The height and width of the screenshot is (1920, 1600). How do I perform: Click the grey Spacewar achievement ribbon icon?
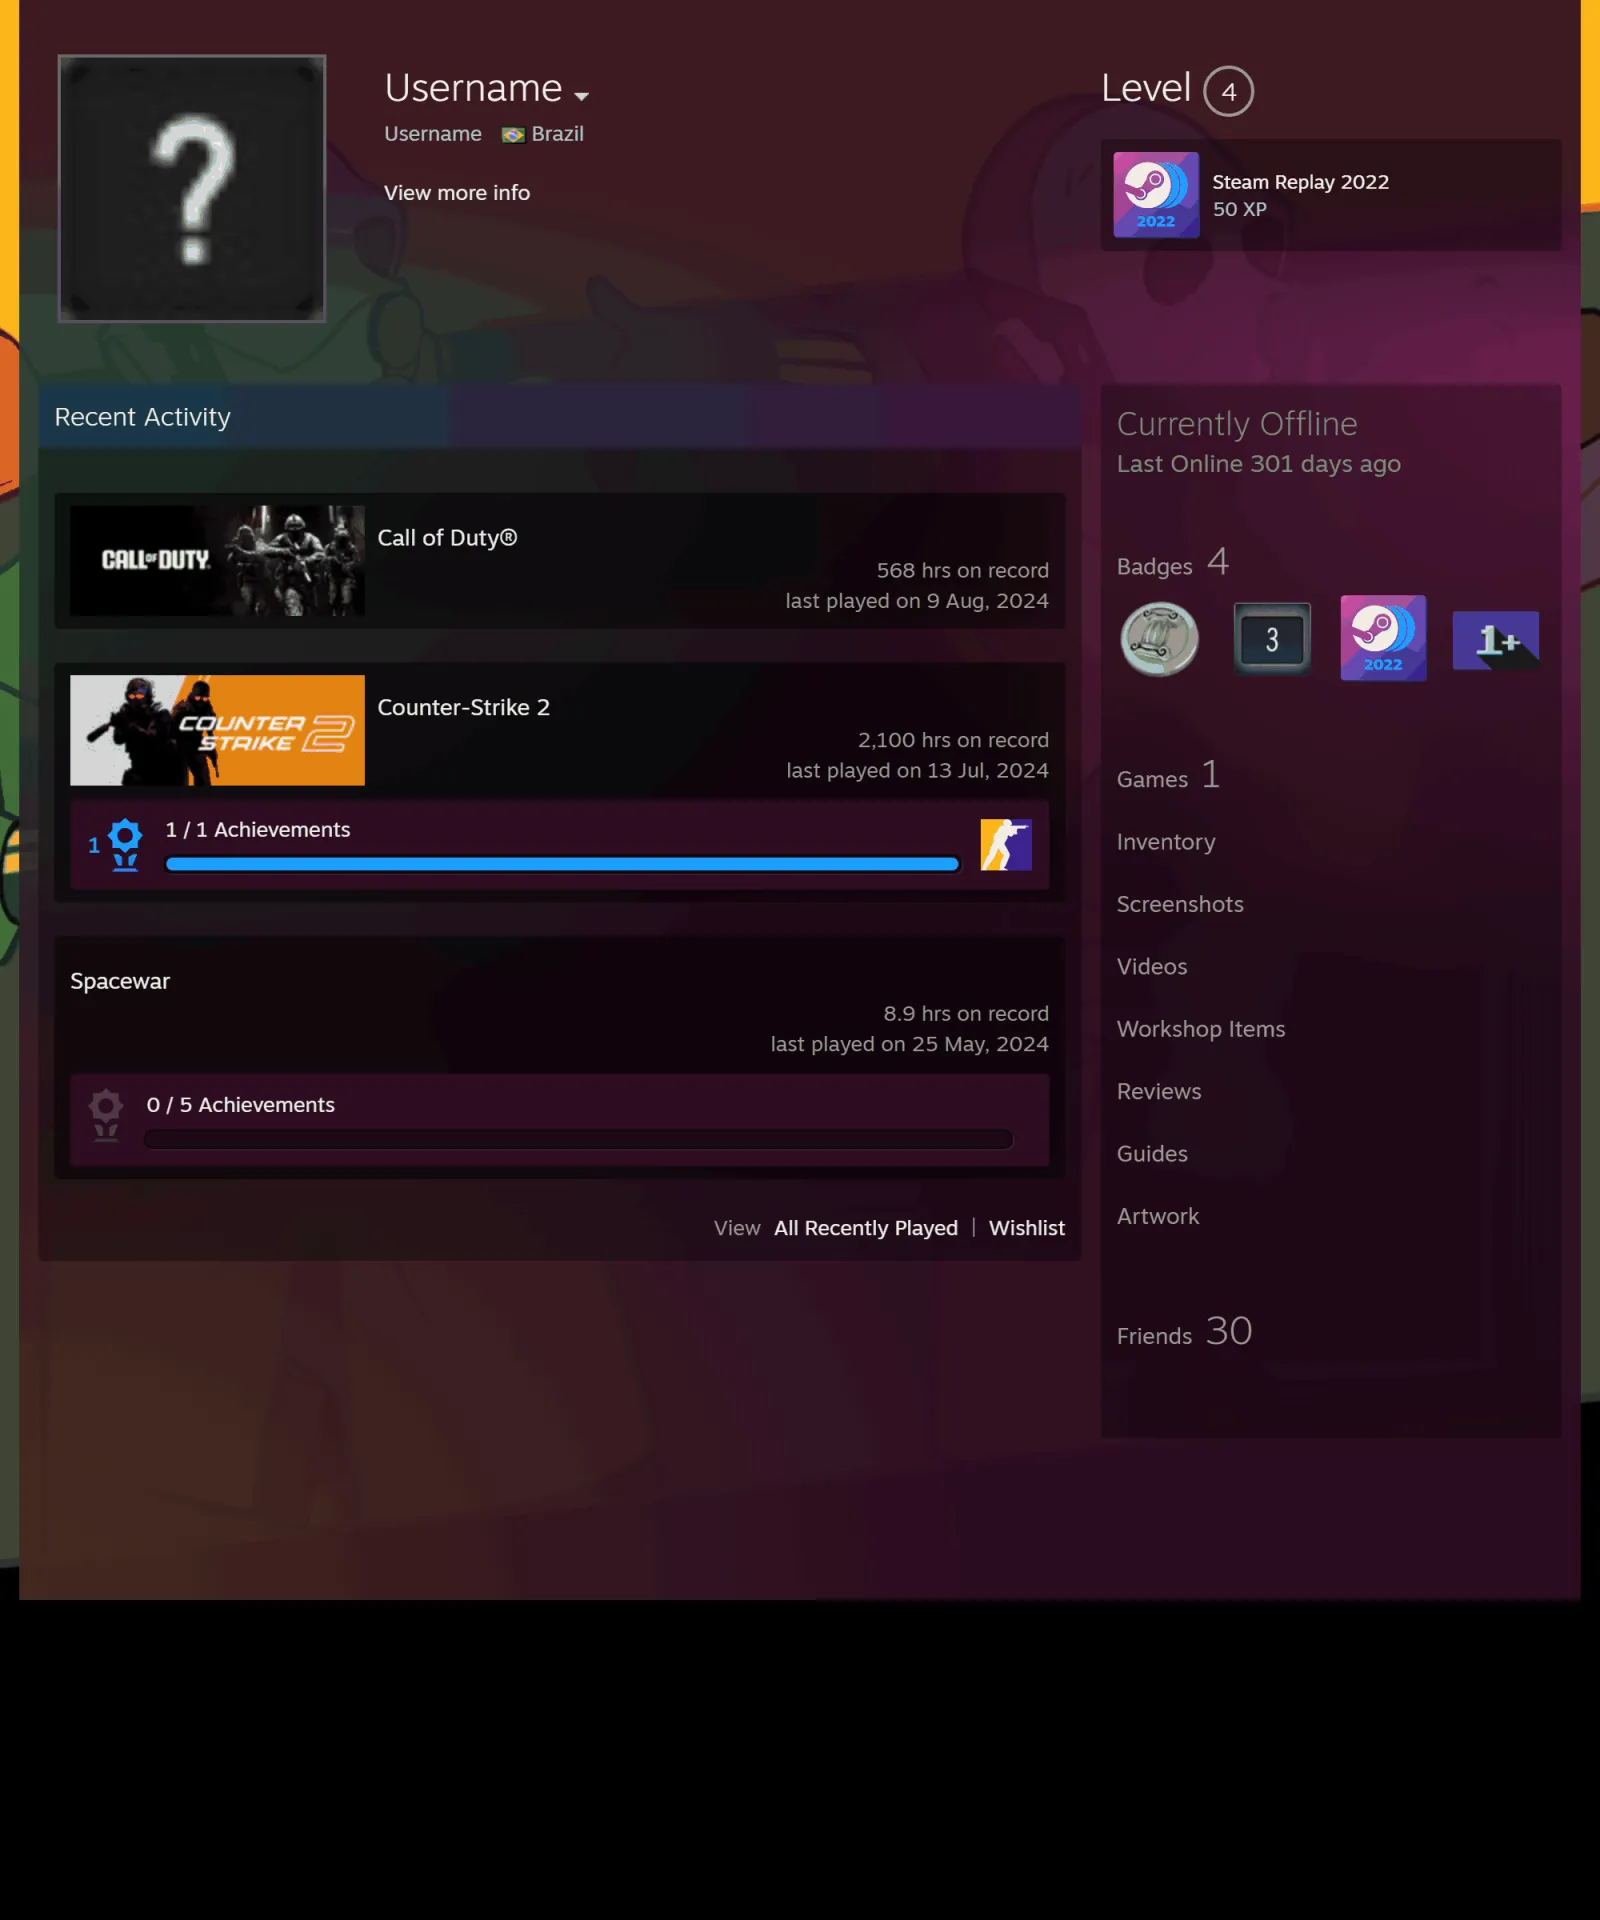[x=106, y=1116]
